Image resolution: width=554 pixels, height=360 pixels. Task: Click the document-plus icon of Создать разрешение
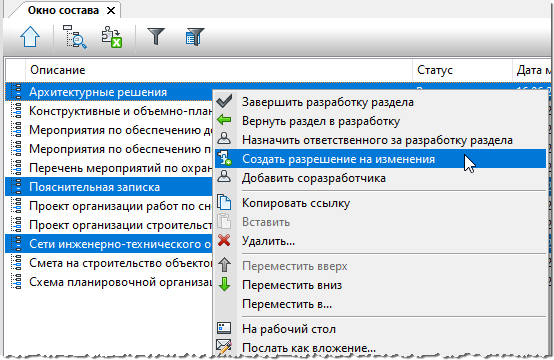pyautogui.click(x=224, y=158)
